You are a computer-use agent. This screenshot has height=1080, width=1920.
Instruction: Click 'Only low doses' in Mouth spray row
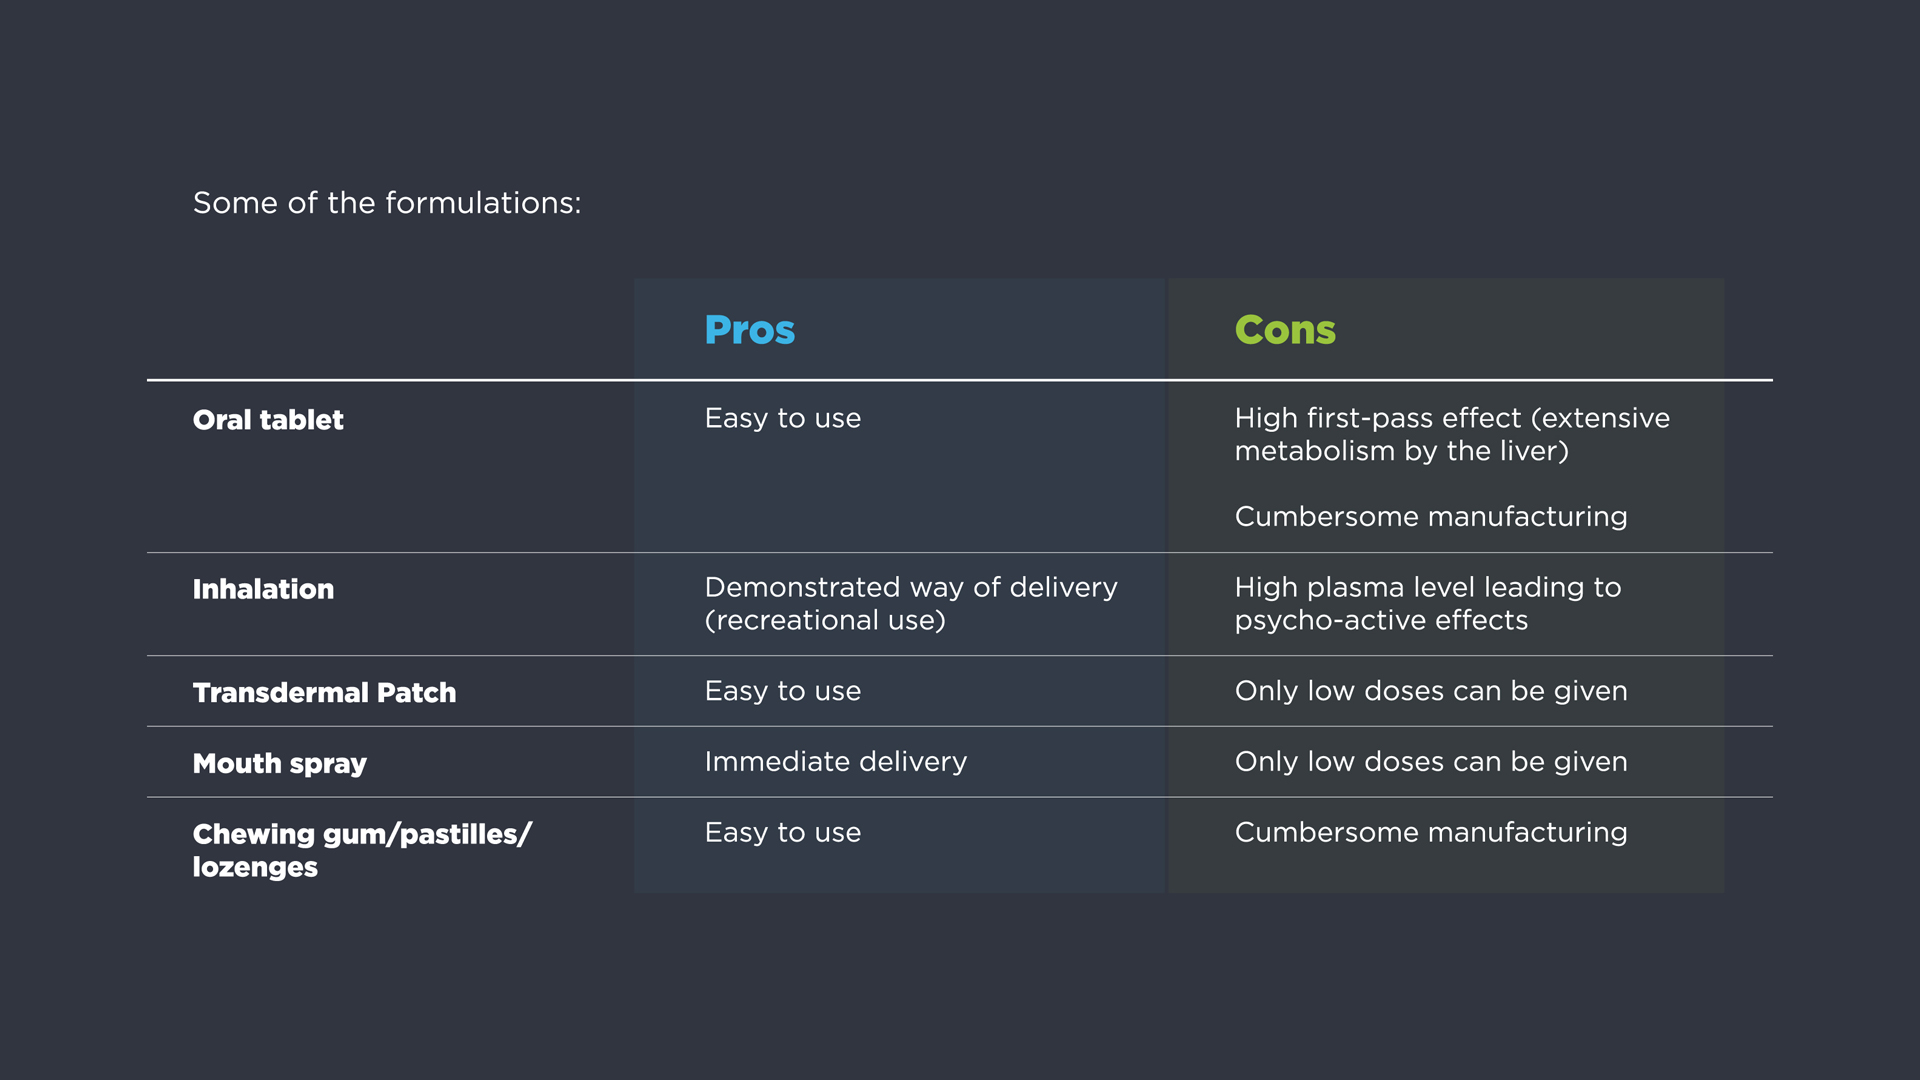pos(1430,762)
